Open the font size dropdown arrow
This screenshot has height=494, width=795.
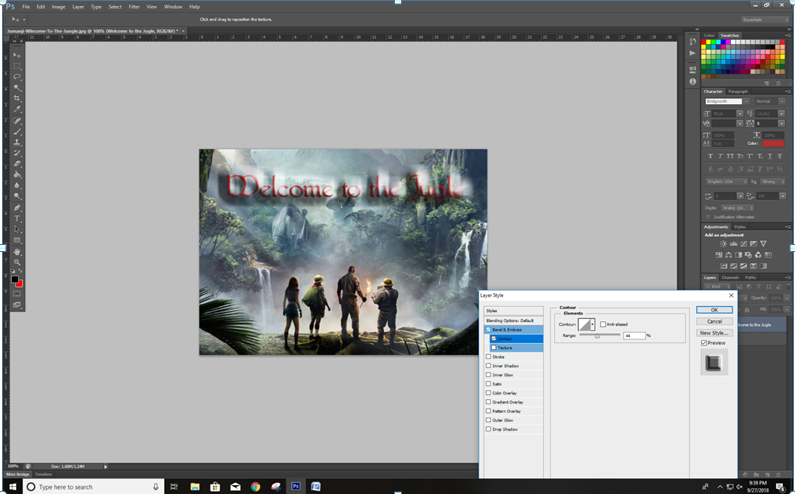(740, 114)
